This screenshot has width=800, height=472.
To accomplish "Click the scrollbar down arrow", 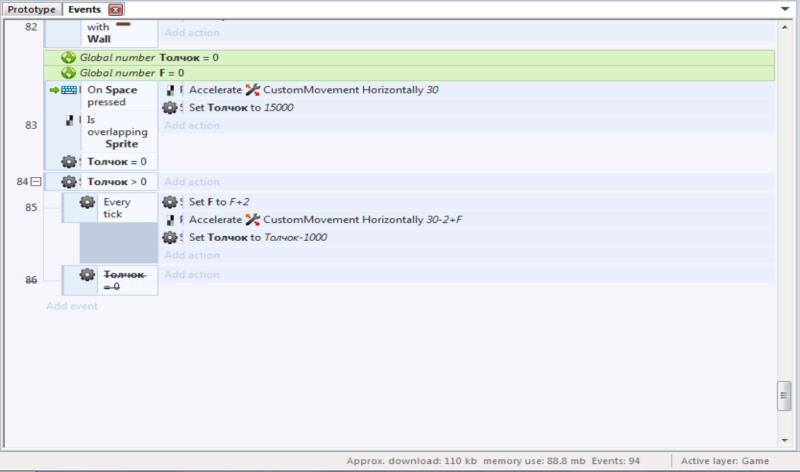I will pos(785,439).
